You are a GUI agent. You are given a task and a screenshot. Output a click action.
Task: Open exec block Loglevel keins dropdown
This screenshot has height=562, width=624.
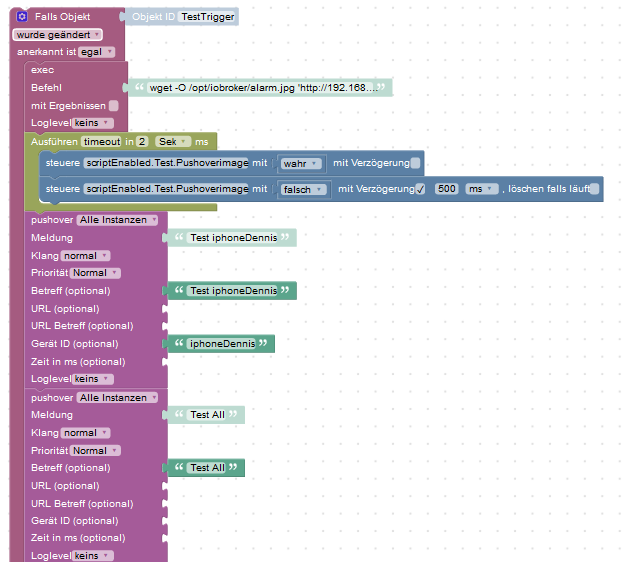(92, 123)
